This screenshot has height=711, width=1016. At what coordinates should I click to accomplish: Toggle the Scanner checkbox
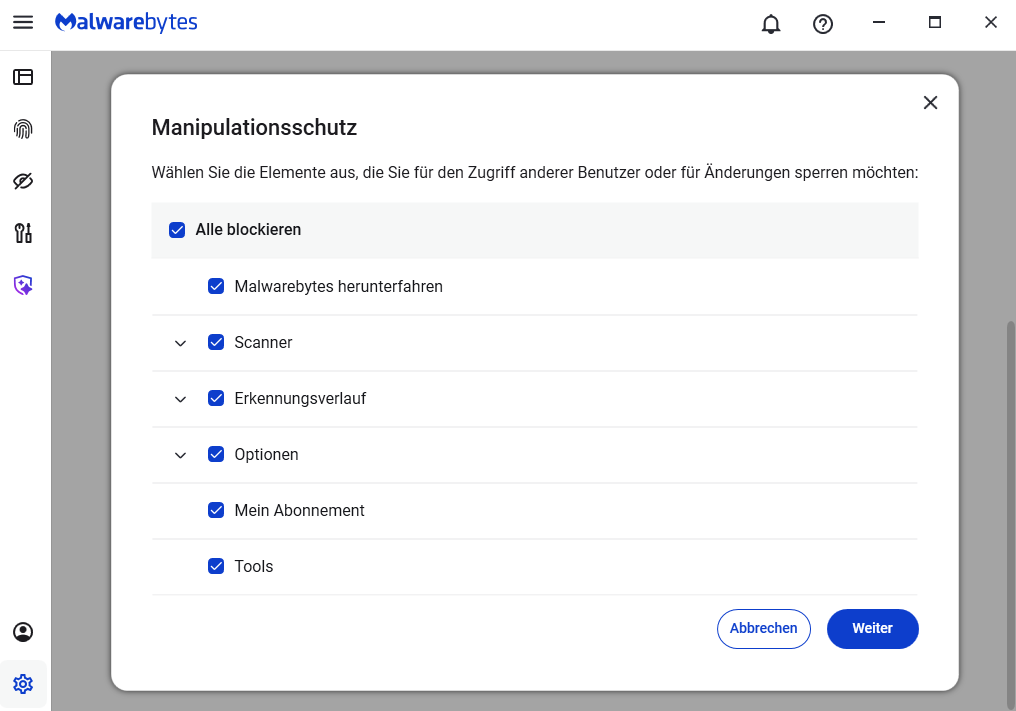click(216, 342)
